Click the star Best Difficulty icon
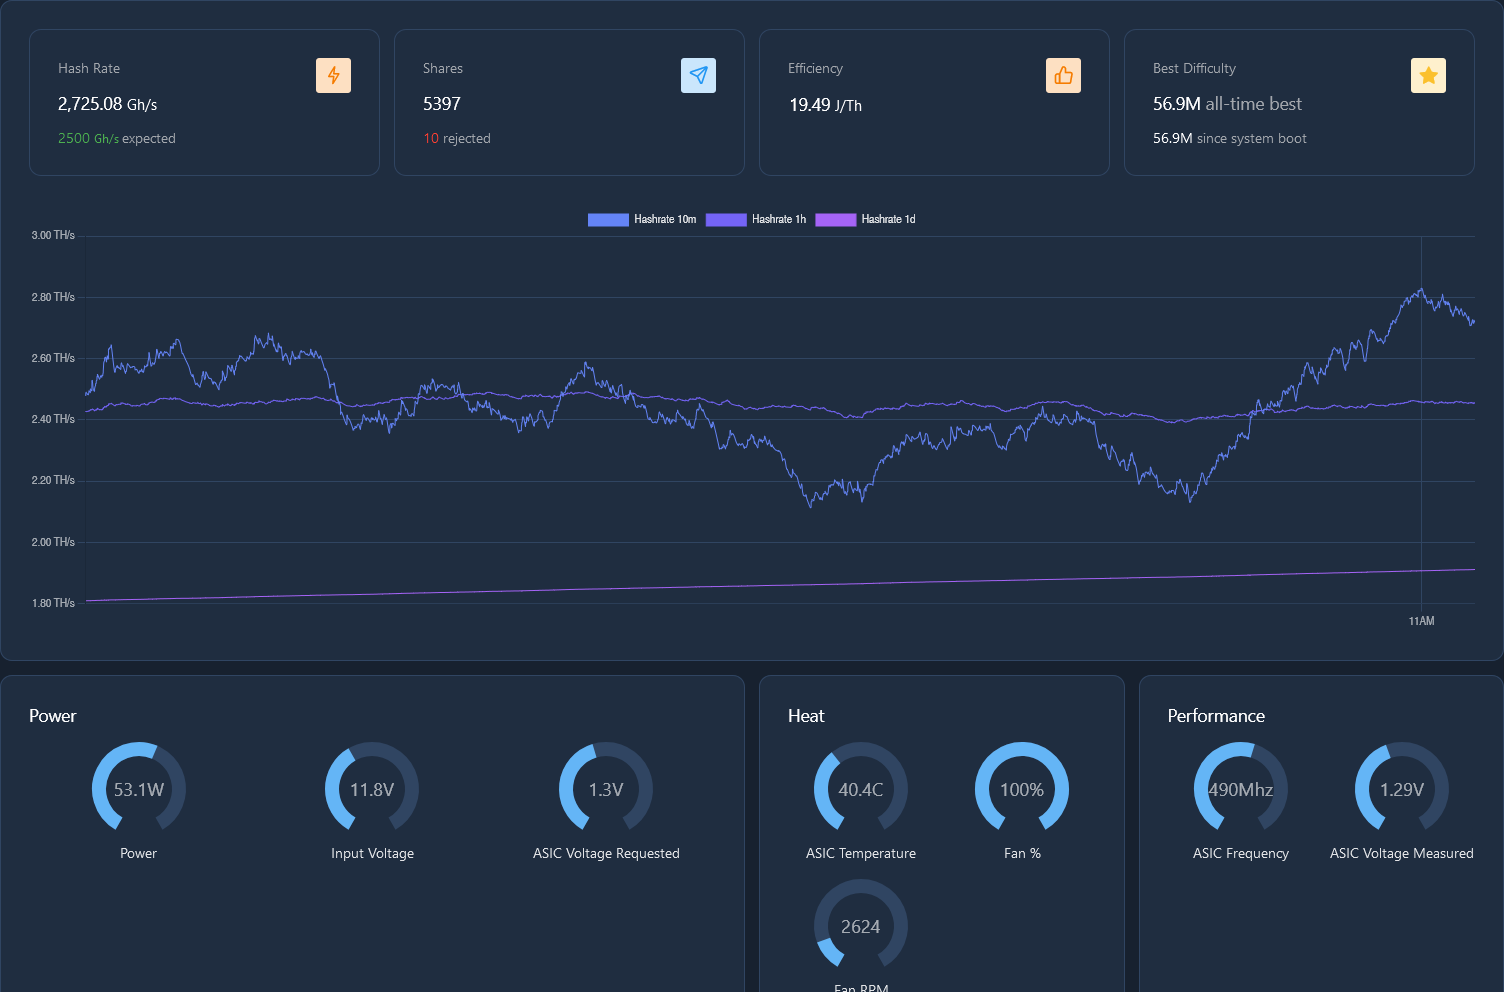 pos(1428,76)
